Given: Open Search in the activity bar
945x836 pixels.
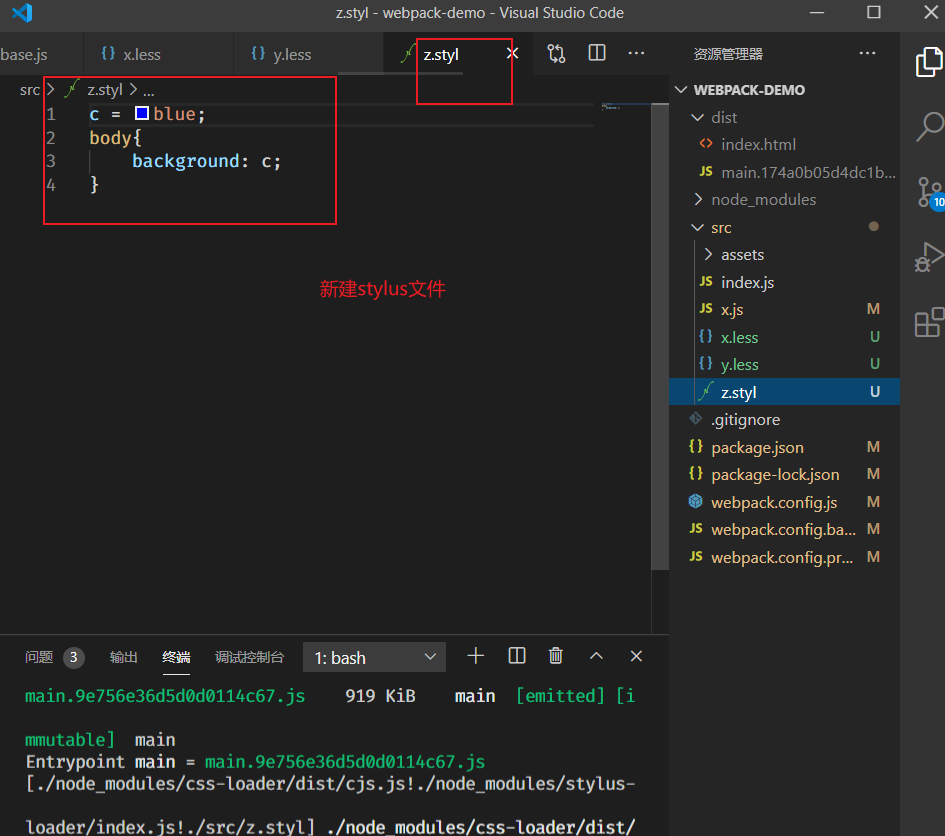Looking at the screenshot, I should coord(929,126).
